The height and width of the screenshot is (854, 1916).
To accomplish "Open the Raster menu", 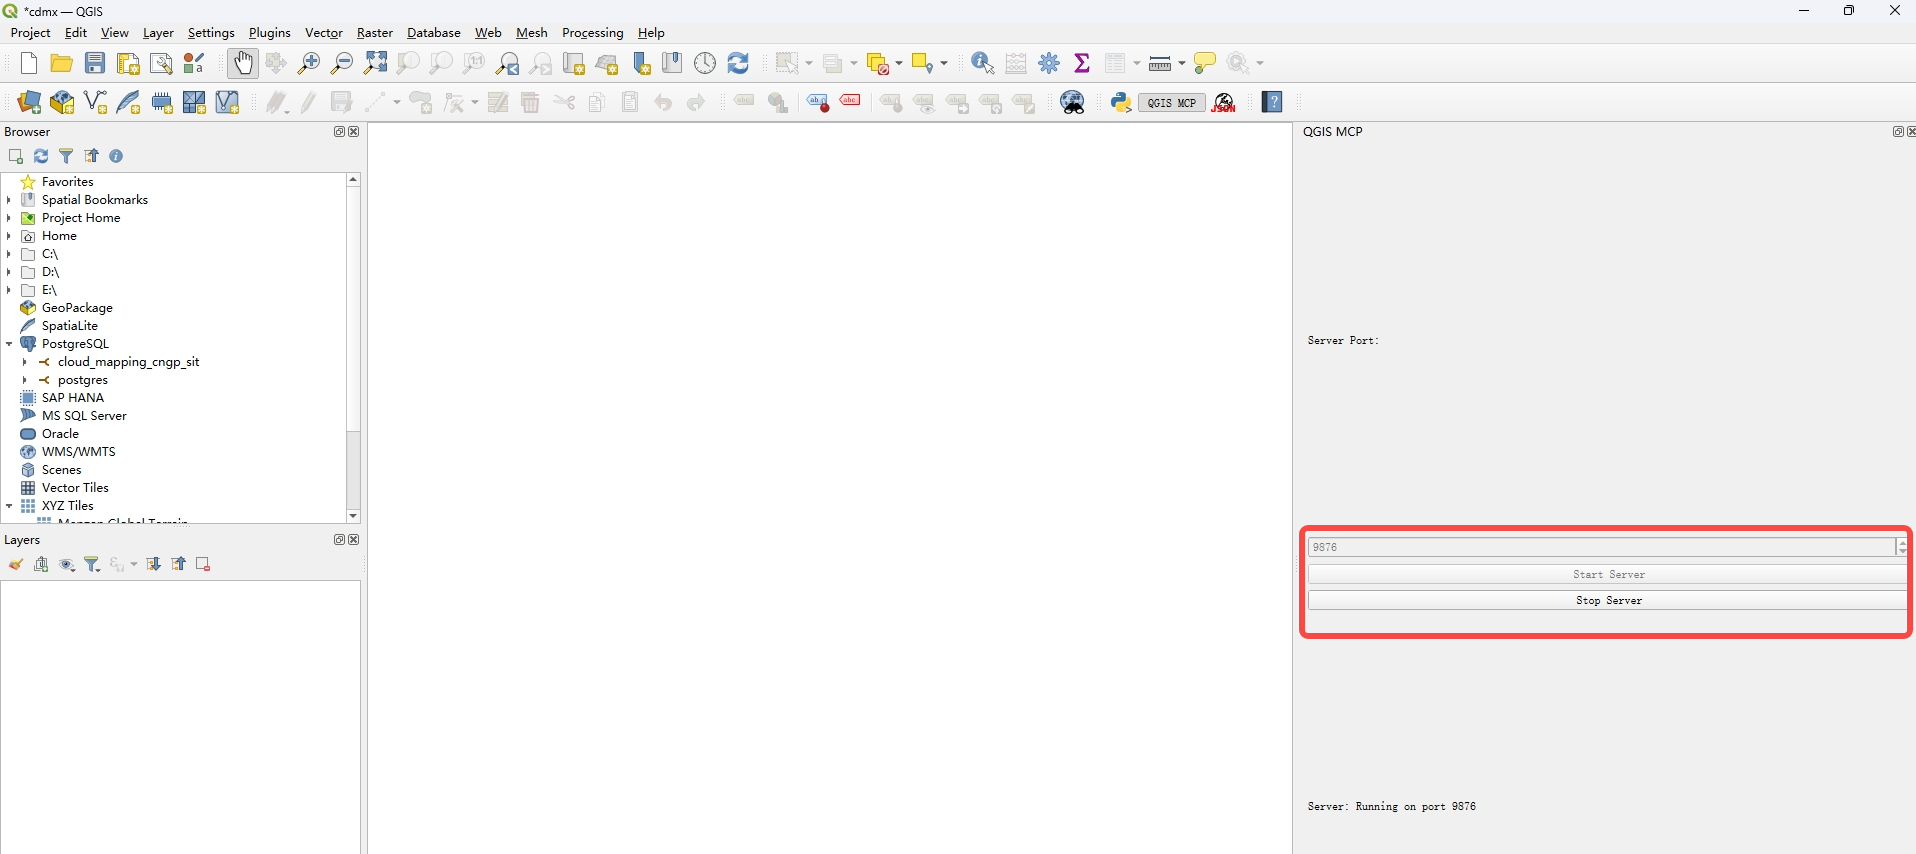I will pos(375,33).
